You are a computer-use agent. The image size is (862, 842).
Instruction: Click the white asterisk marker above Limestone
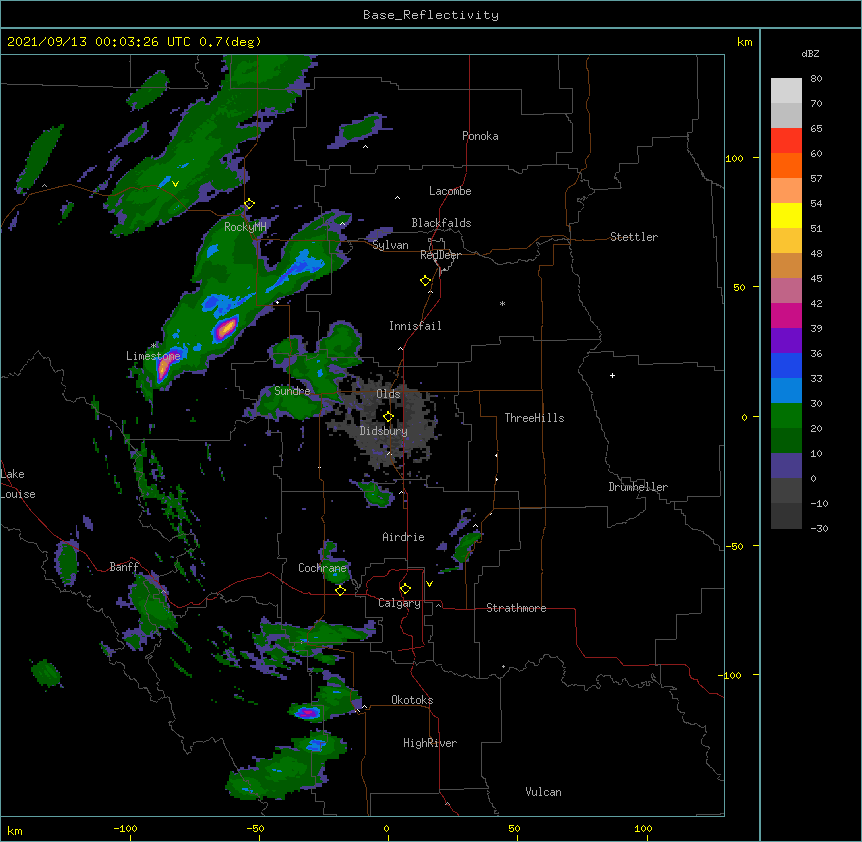pyautogui.click(x=153, y=346)
